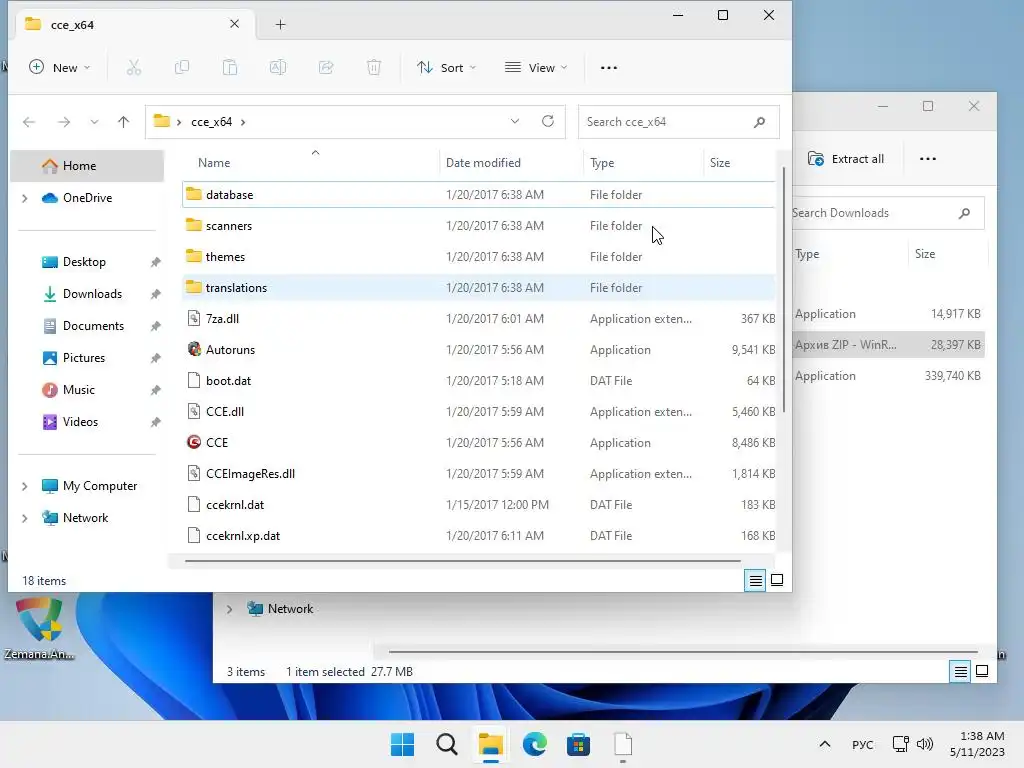
Task: Go up one folder level
Action: 123,122
